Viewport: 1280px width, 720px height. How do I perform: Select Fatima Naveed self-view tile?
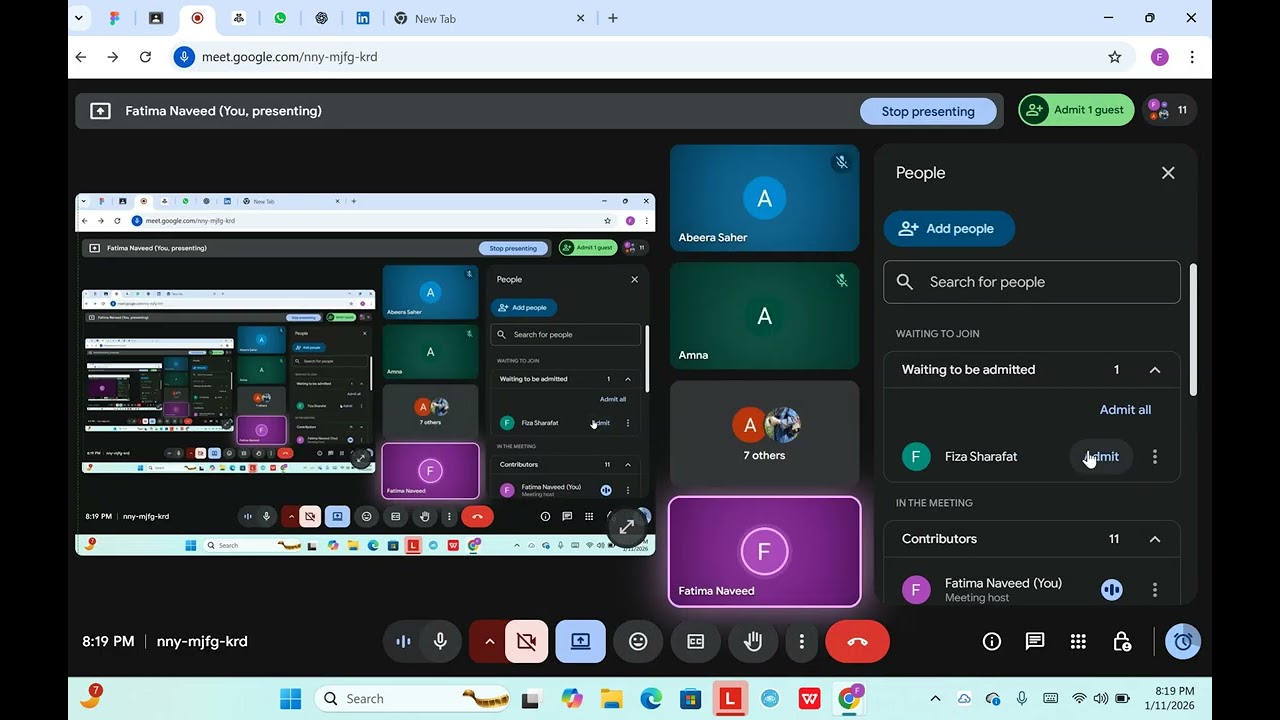[x=764, y=552]
